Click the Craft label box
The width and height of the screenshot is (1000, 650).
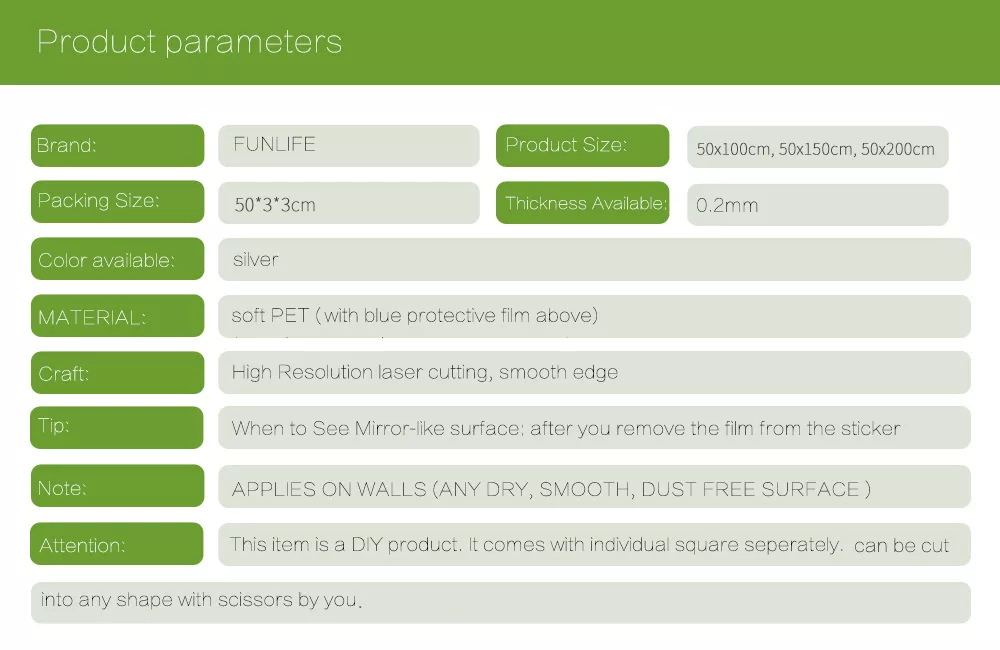point(117,374)
